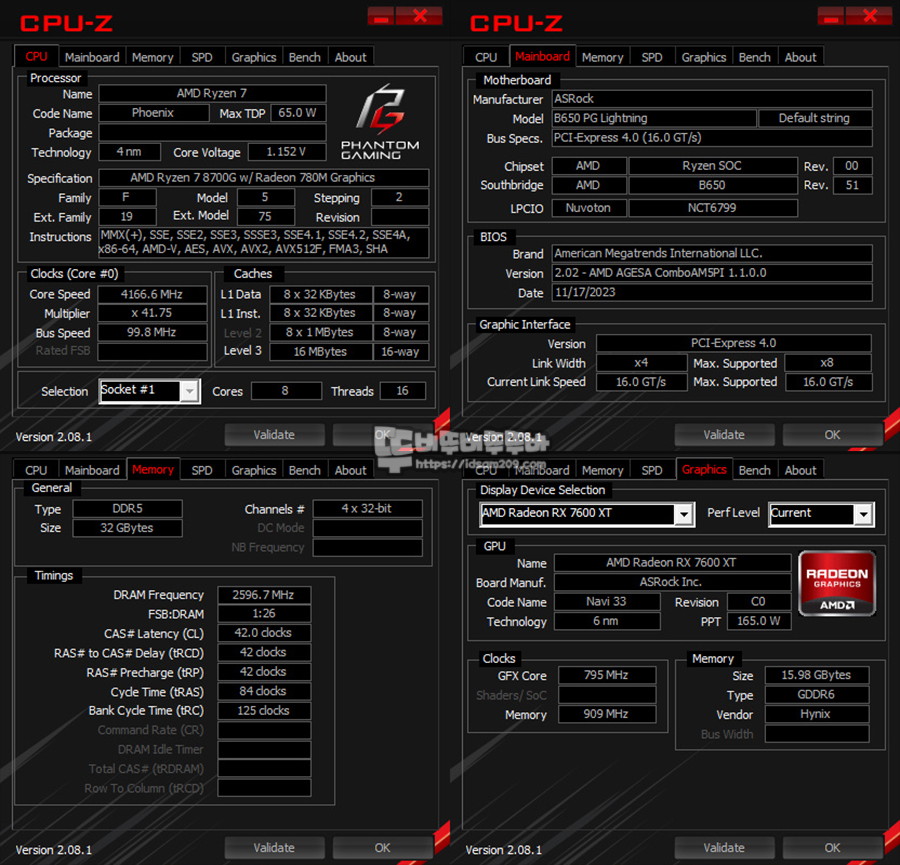Click the GPU memory Vendor value Hynix
The width and height of the screenshot is (900, 865).
(x=816, y=714)
